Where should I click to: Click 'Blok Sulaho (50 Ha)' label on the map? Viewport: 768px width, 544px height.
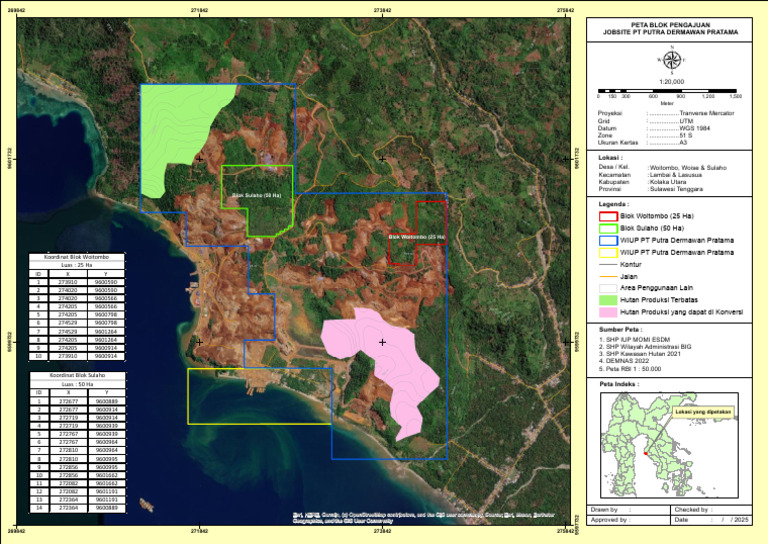pos(257,195)
